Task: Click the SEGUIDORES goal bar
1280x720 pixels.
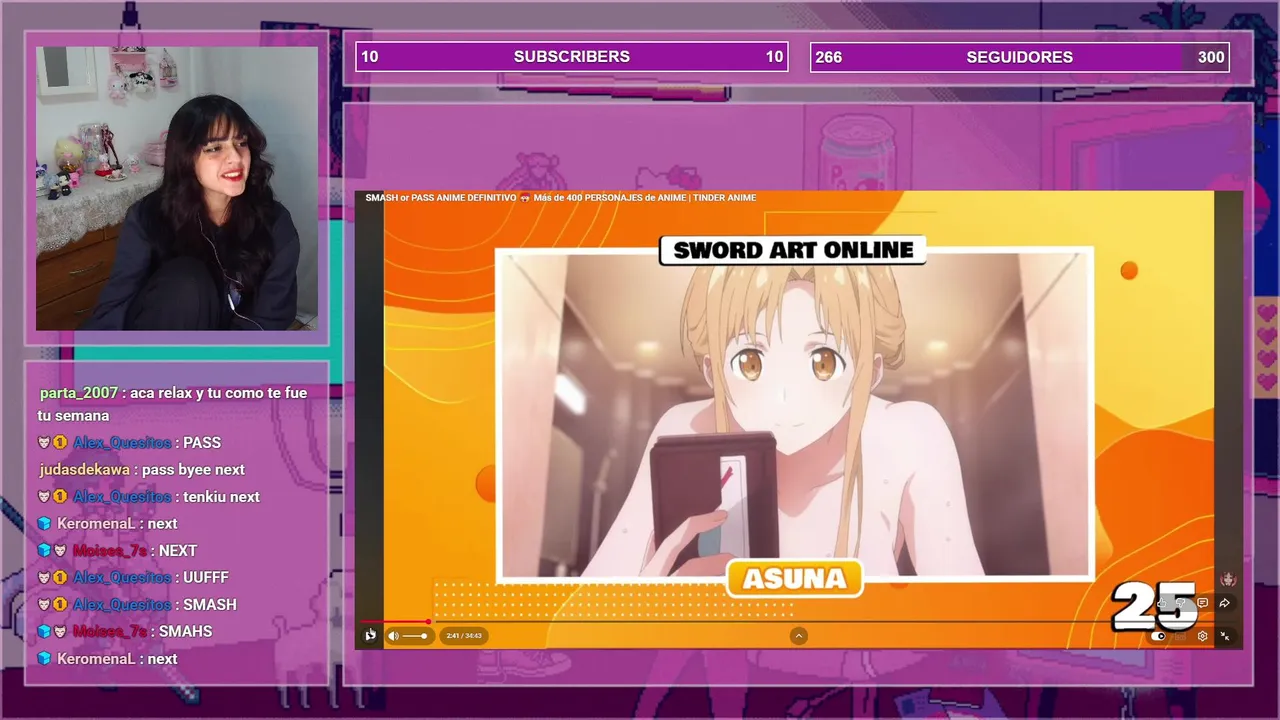Action: [x=1019, y=57]
